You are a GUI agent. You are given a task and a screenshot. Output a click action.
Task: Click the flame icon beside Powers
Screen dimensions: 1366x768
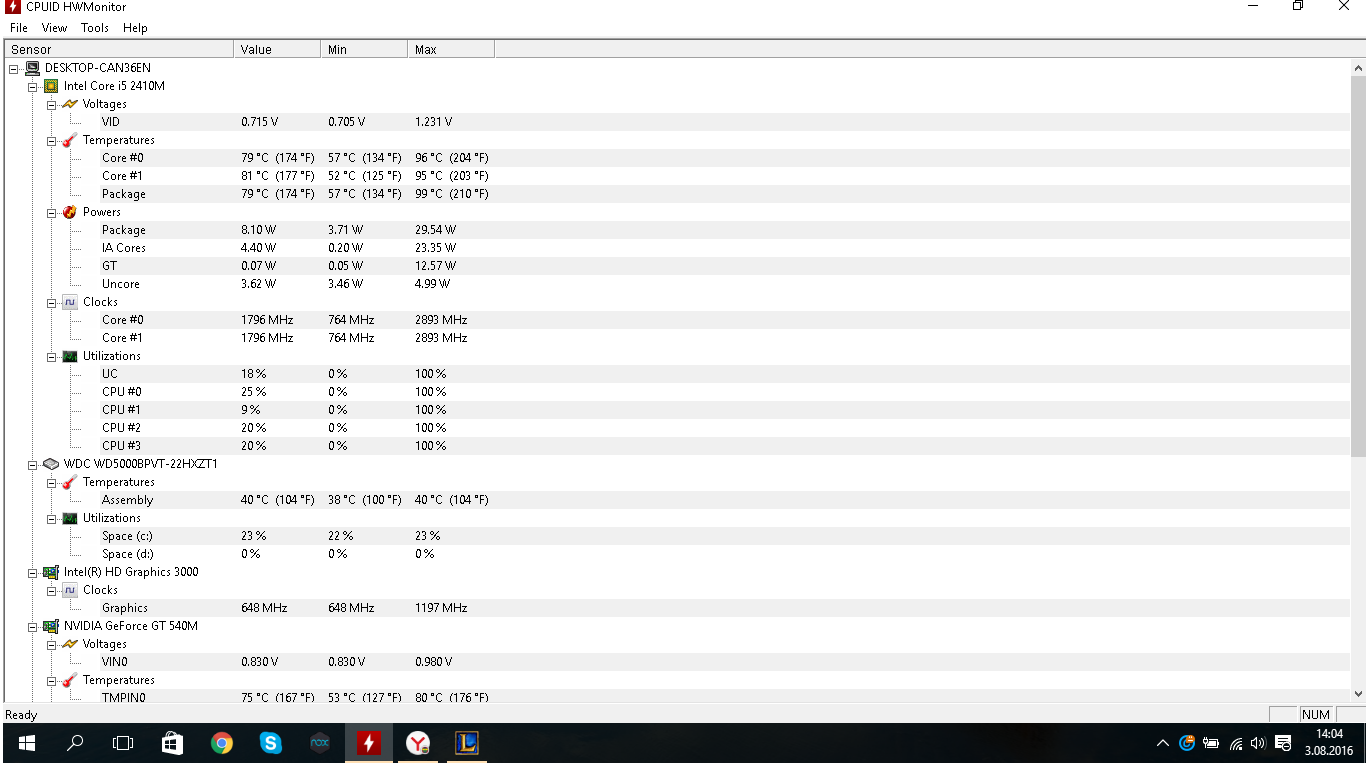[70, 212]
